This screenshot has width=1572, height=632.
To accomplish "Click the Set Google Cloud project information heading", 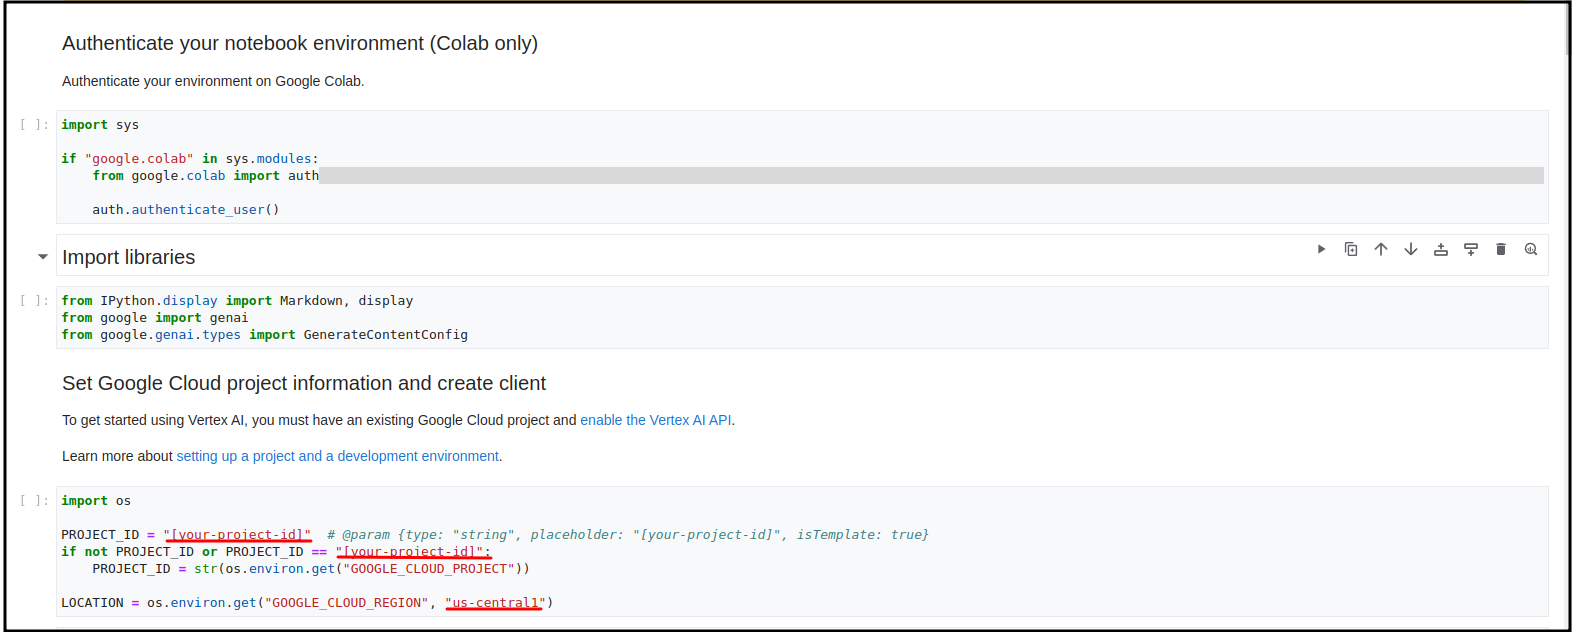I will click(x=304, y=383).
